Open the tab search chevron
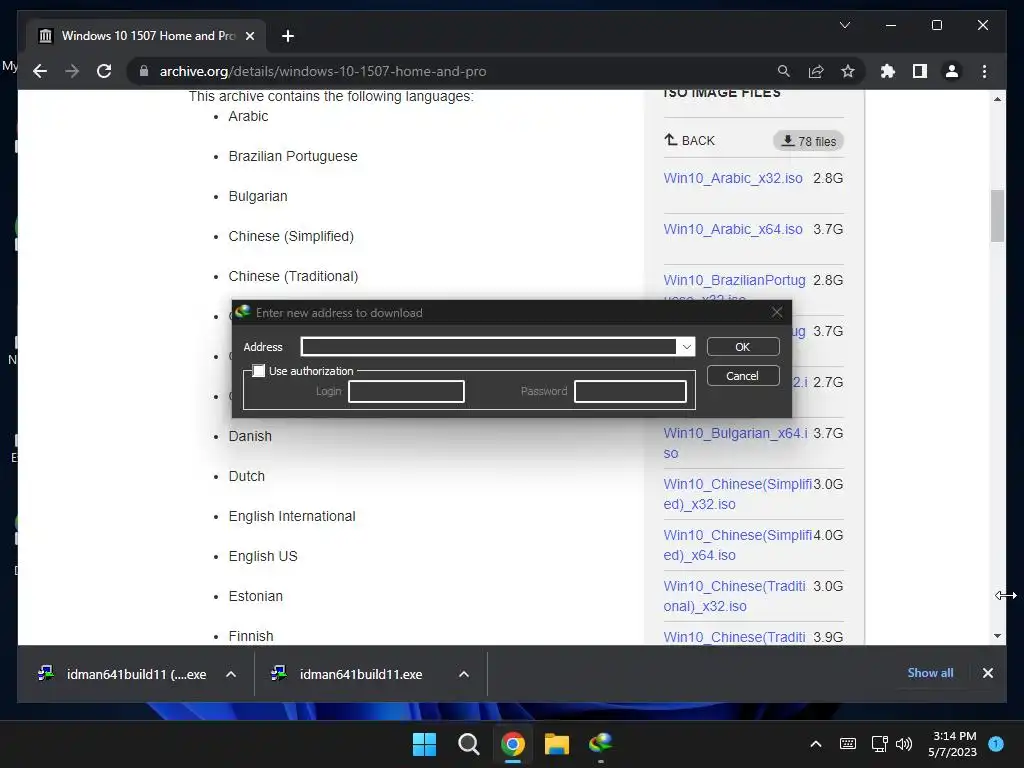1024x768 pixels. (x=844, y=25)
